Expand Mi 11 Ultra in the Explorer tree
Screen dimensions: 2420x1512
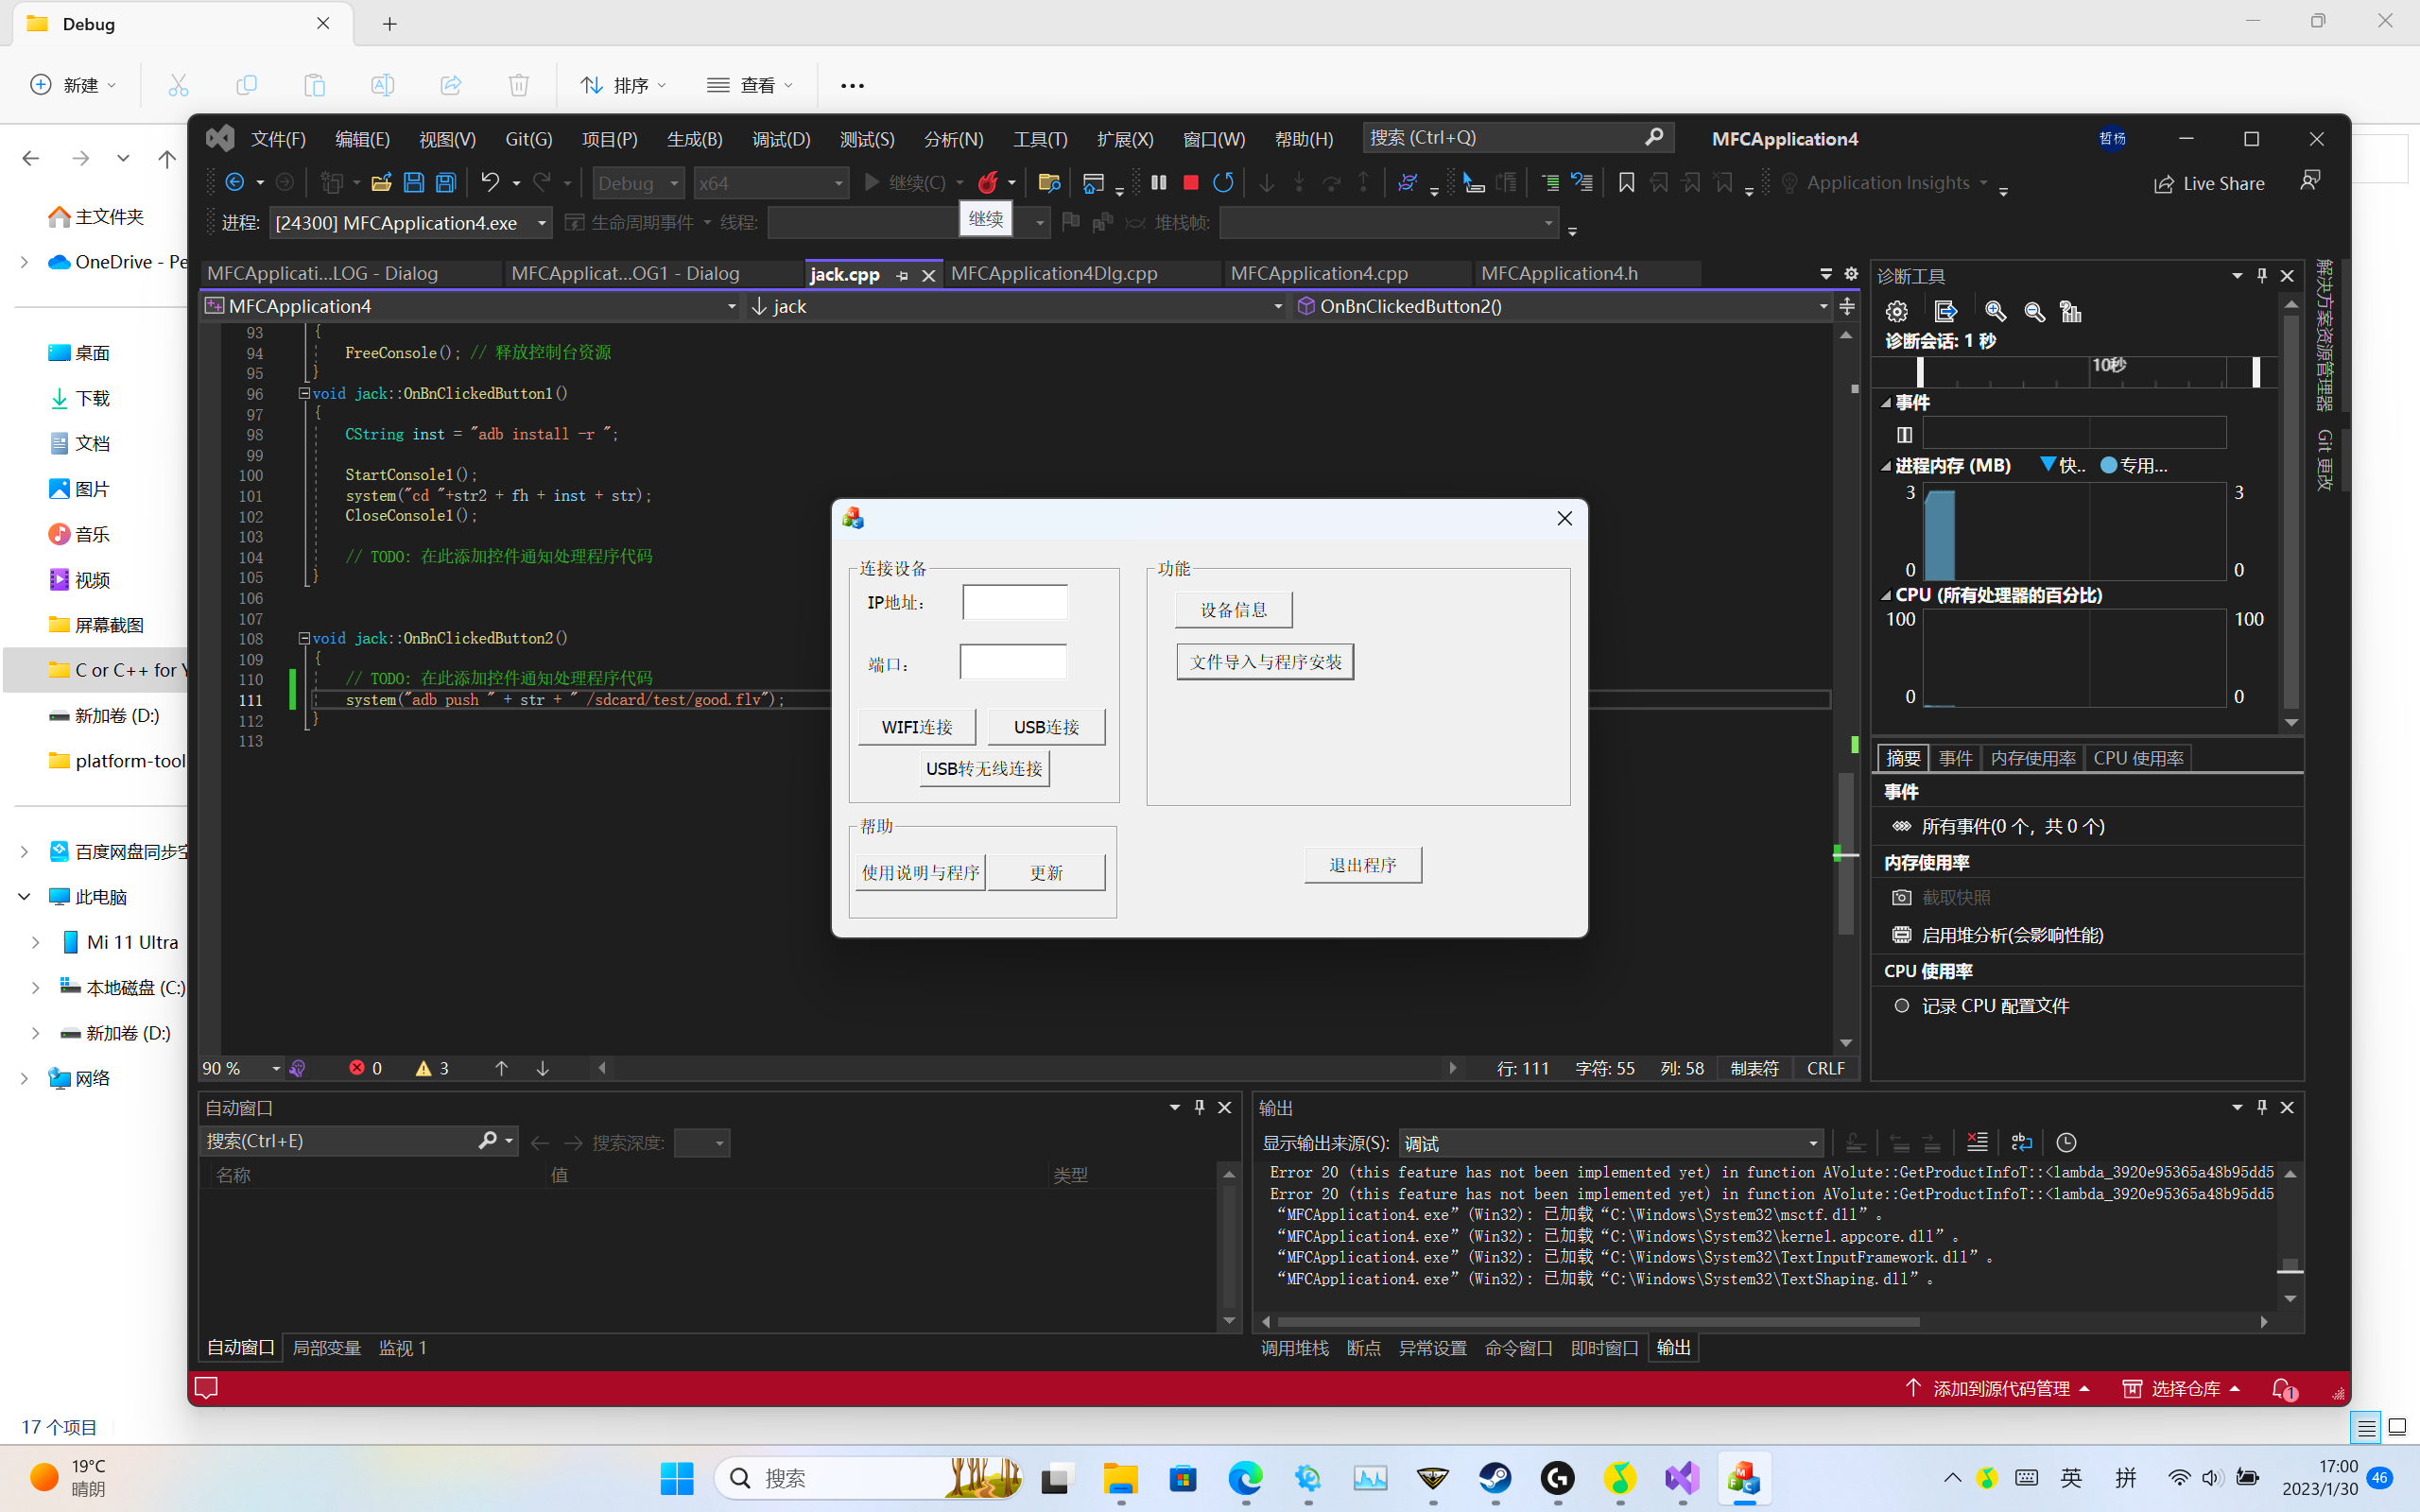click(36, 942)
